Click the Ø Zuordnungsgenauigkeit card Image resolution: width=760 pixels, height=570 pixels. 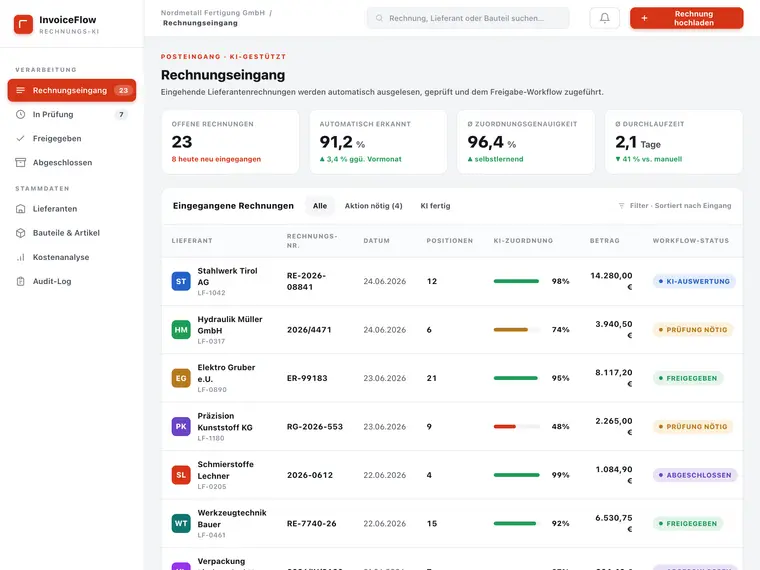pos(526,142)
